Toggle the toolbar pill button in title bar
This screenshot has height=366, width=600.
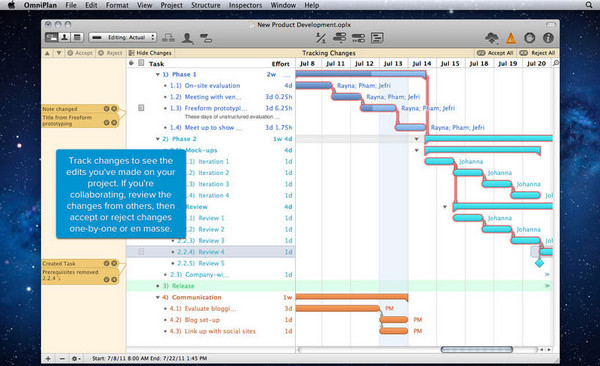[551, 25]
